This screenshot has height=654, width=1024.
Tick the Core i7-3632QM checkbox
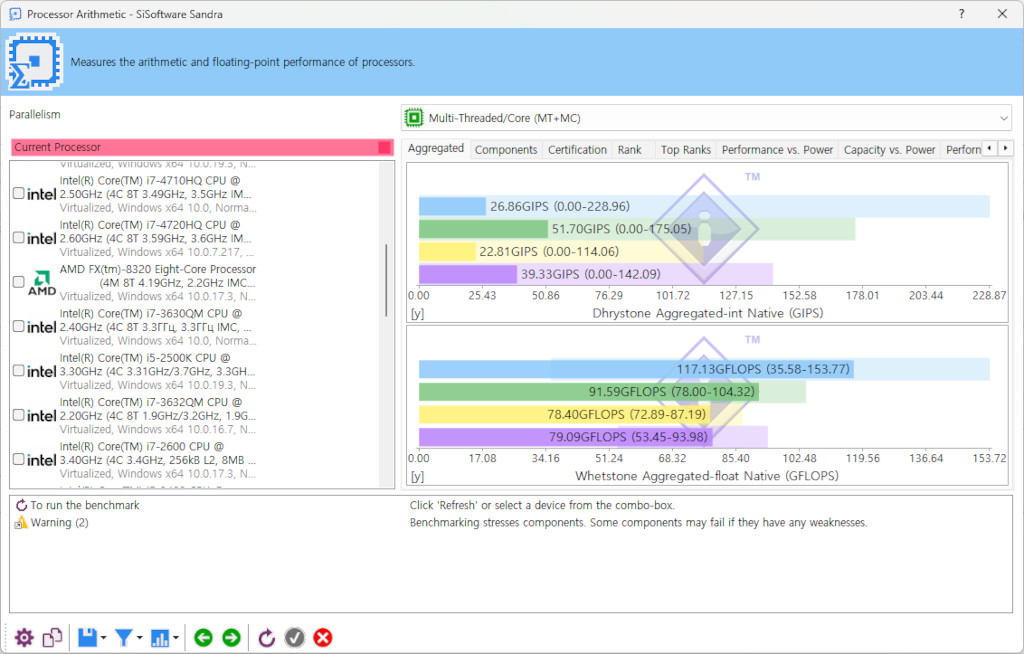click(x=18, y=415)
